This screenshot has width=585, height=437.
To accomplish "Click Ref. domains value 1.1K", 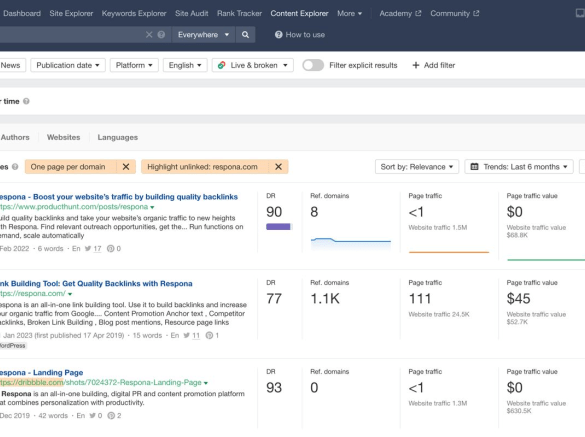I will pyautogui.click(x=325, y=299).
